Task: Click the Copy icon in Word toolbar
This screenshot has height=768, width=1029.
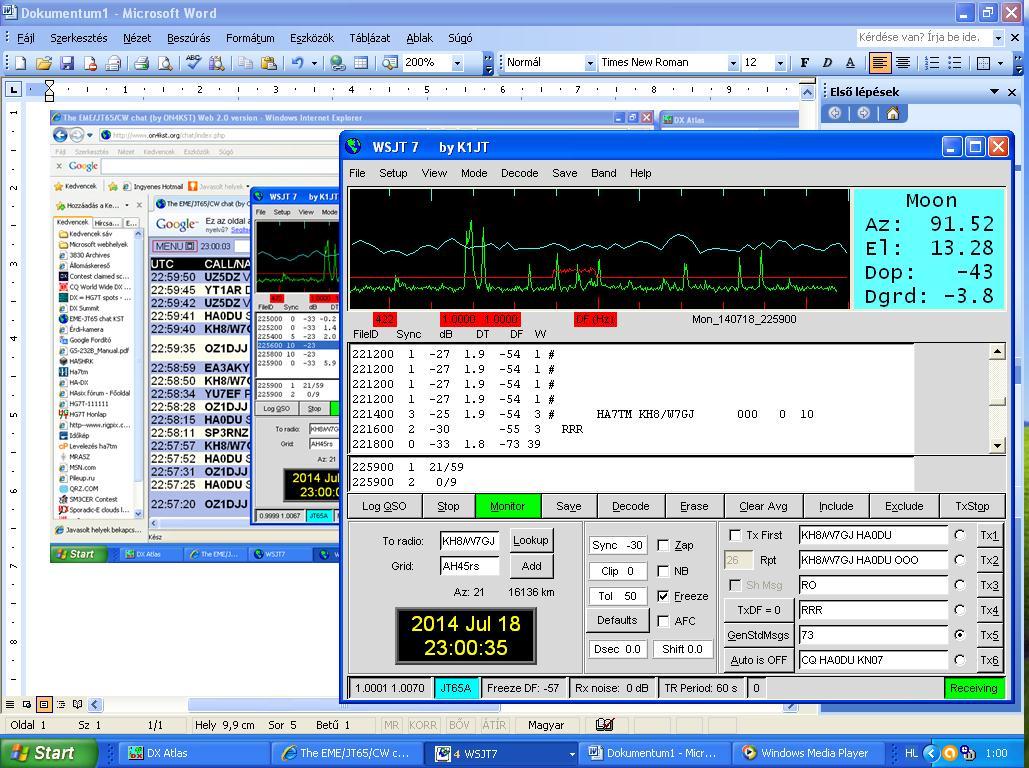Action: click(245, 63)
